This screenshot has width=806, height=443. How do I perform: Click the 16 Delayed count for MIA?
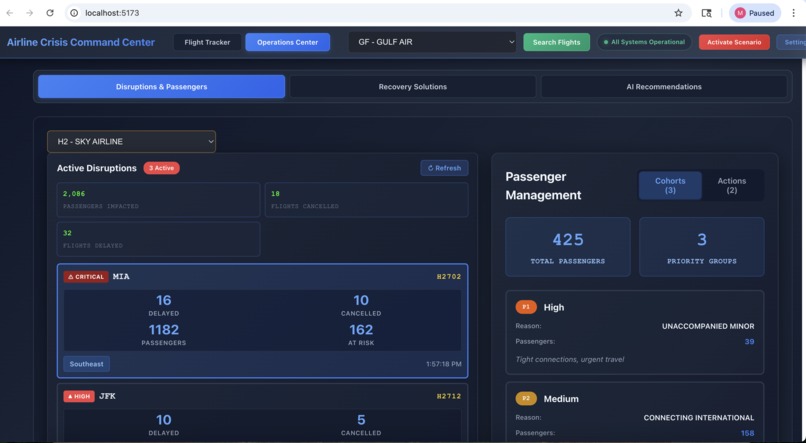[163, 300]
